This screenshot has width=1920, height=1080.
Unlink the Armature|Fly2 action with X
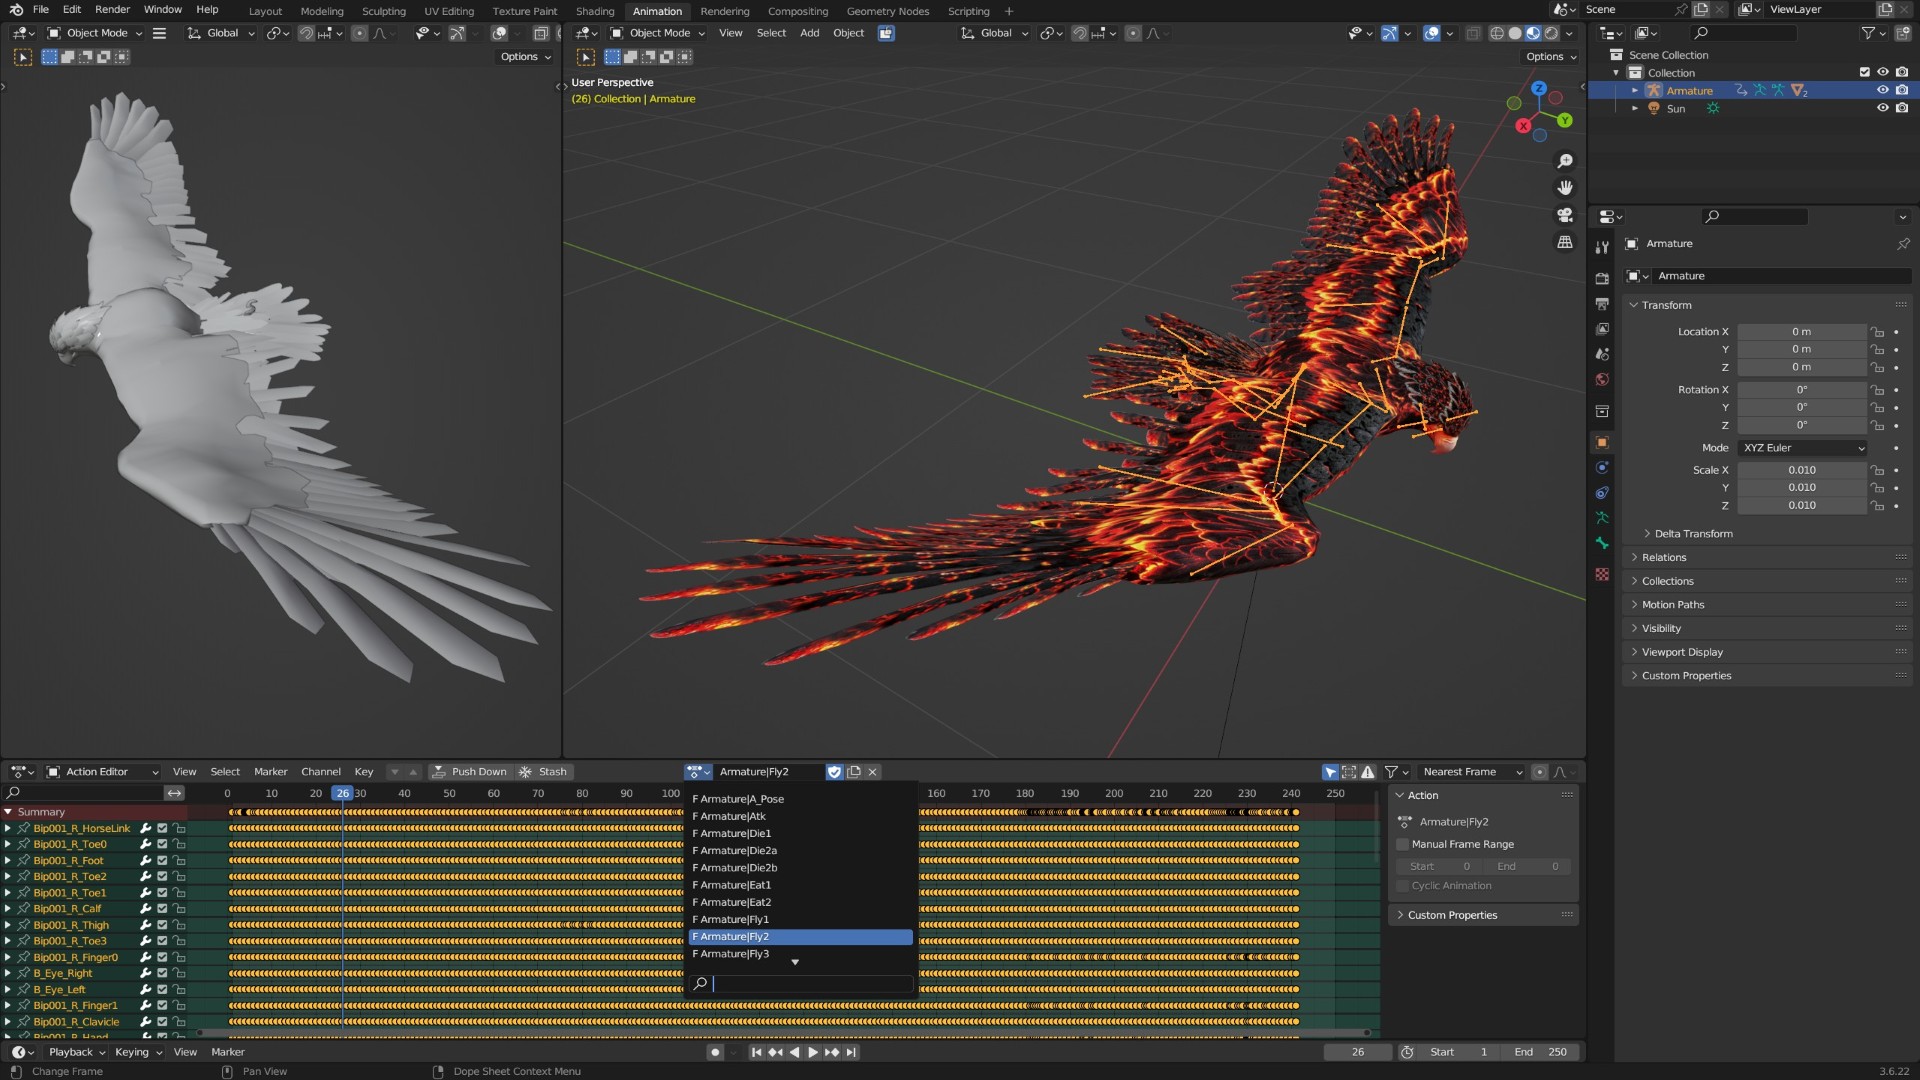point(873,772)
